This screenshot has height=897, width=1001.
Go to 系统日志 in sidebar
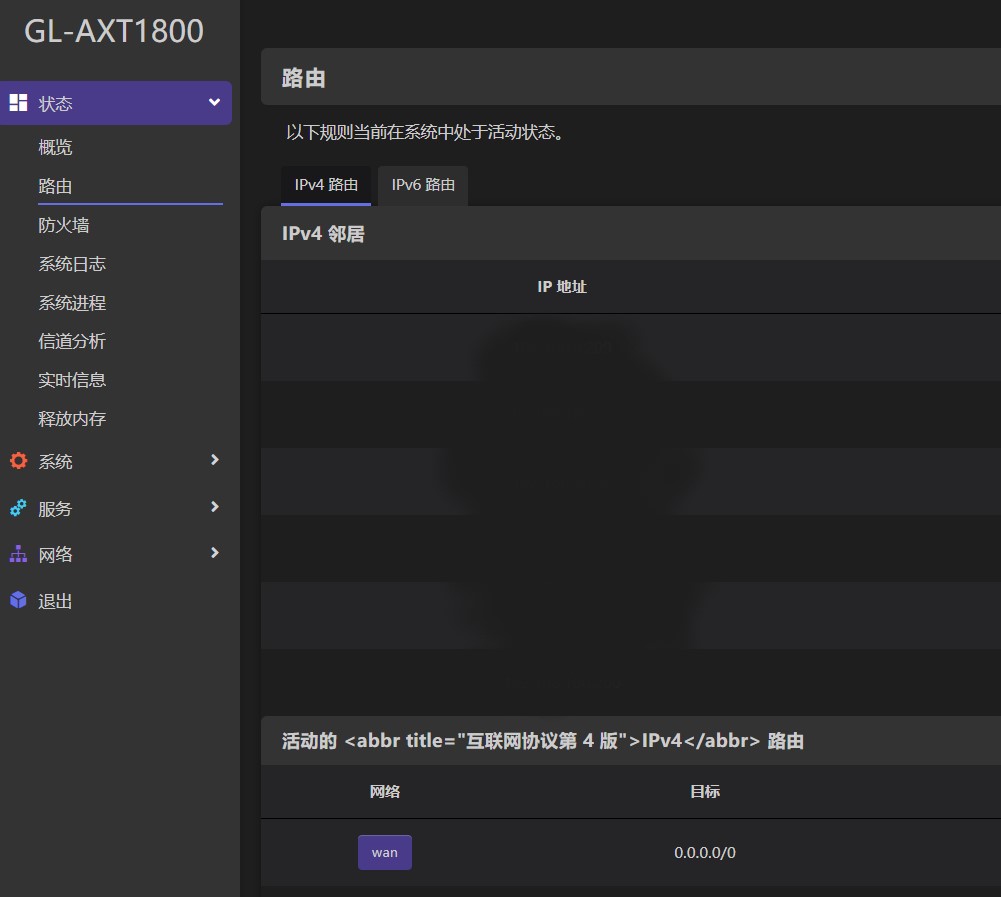click(x=72, y=264)
